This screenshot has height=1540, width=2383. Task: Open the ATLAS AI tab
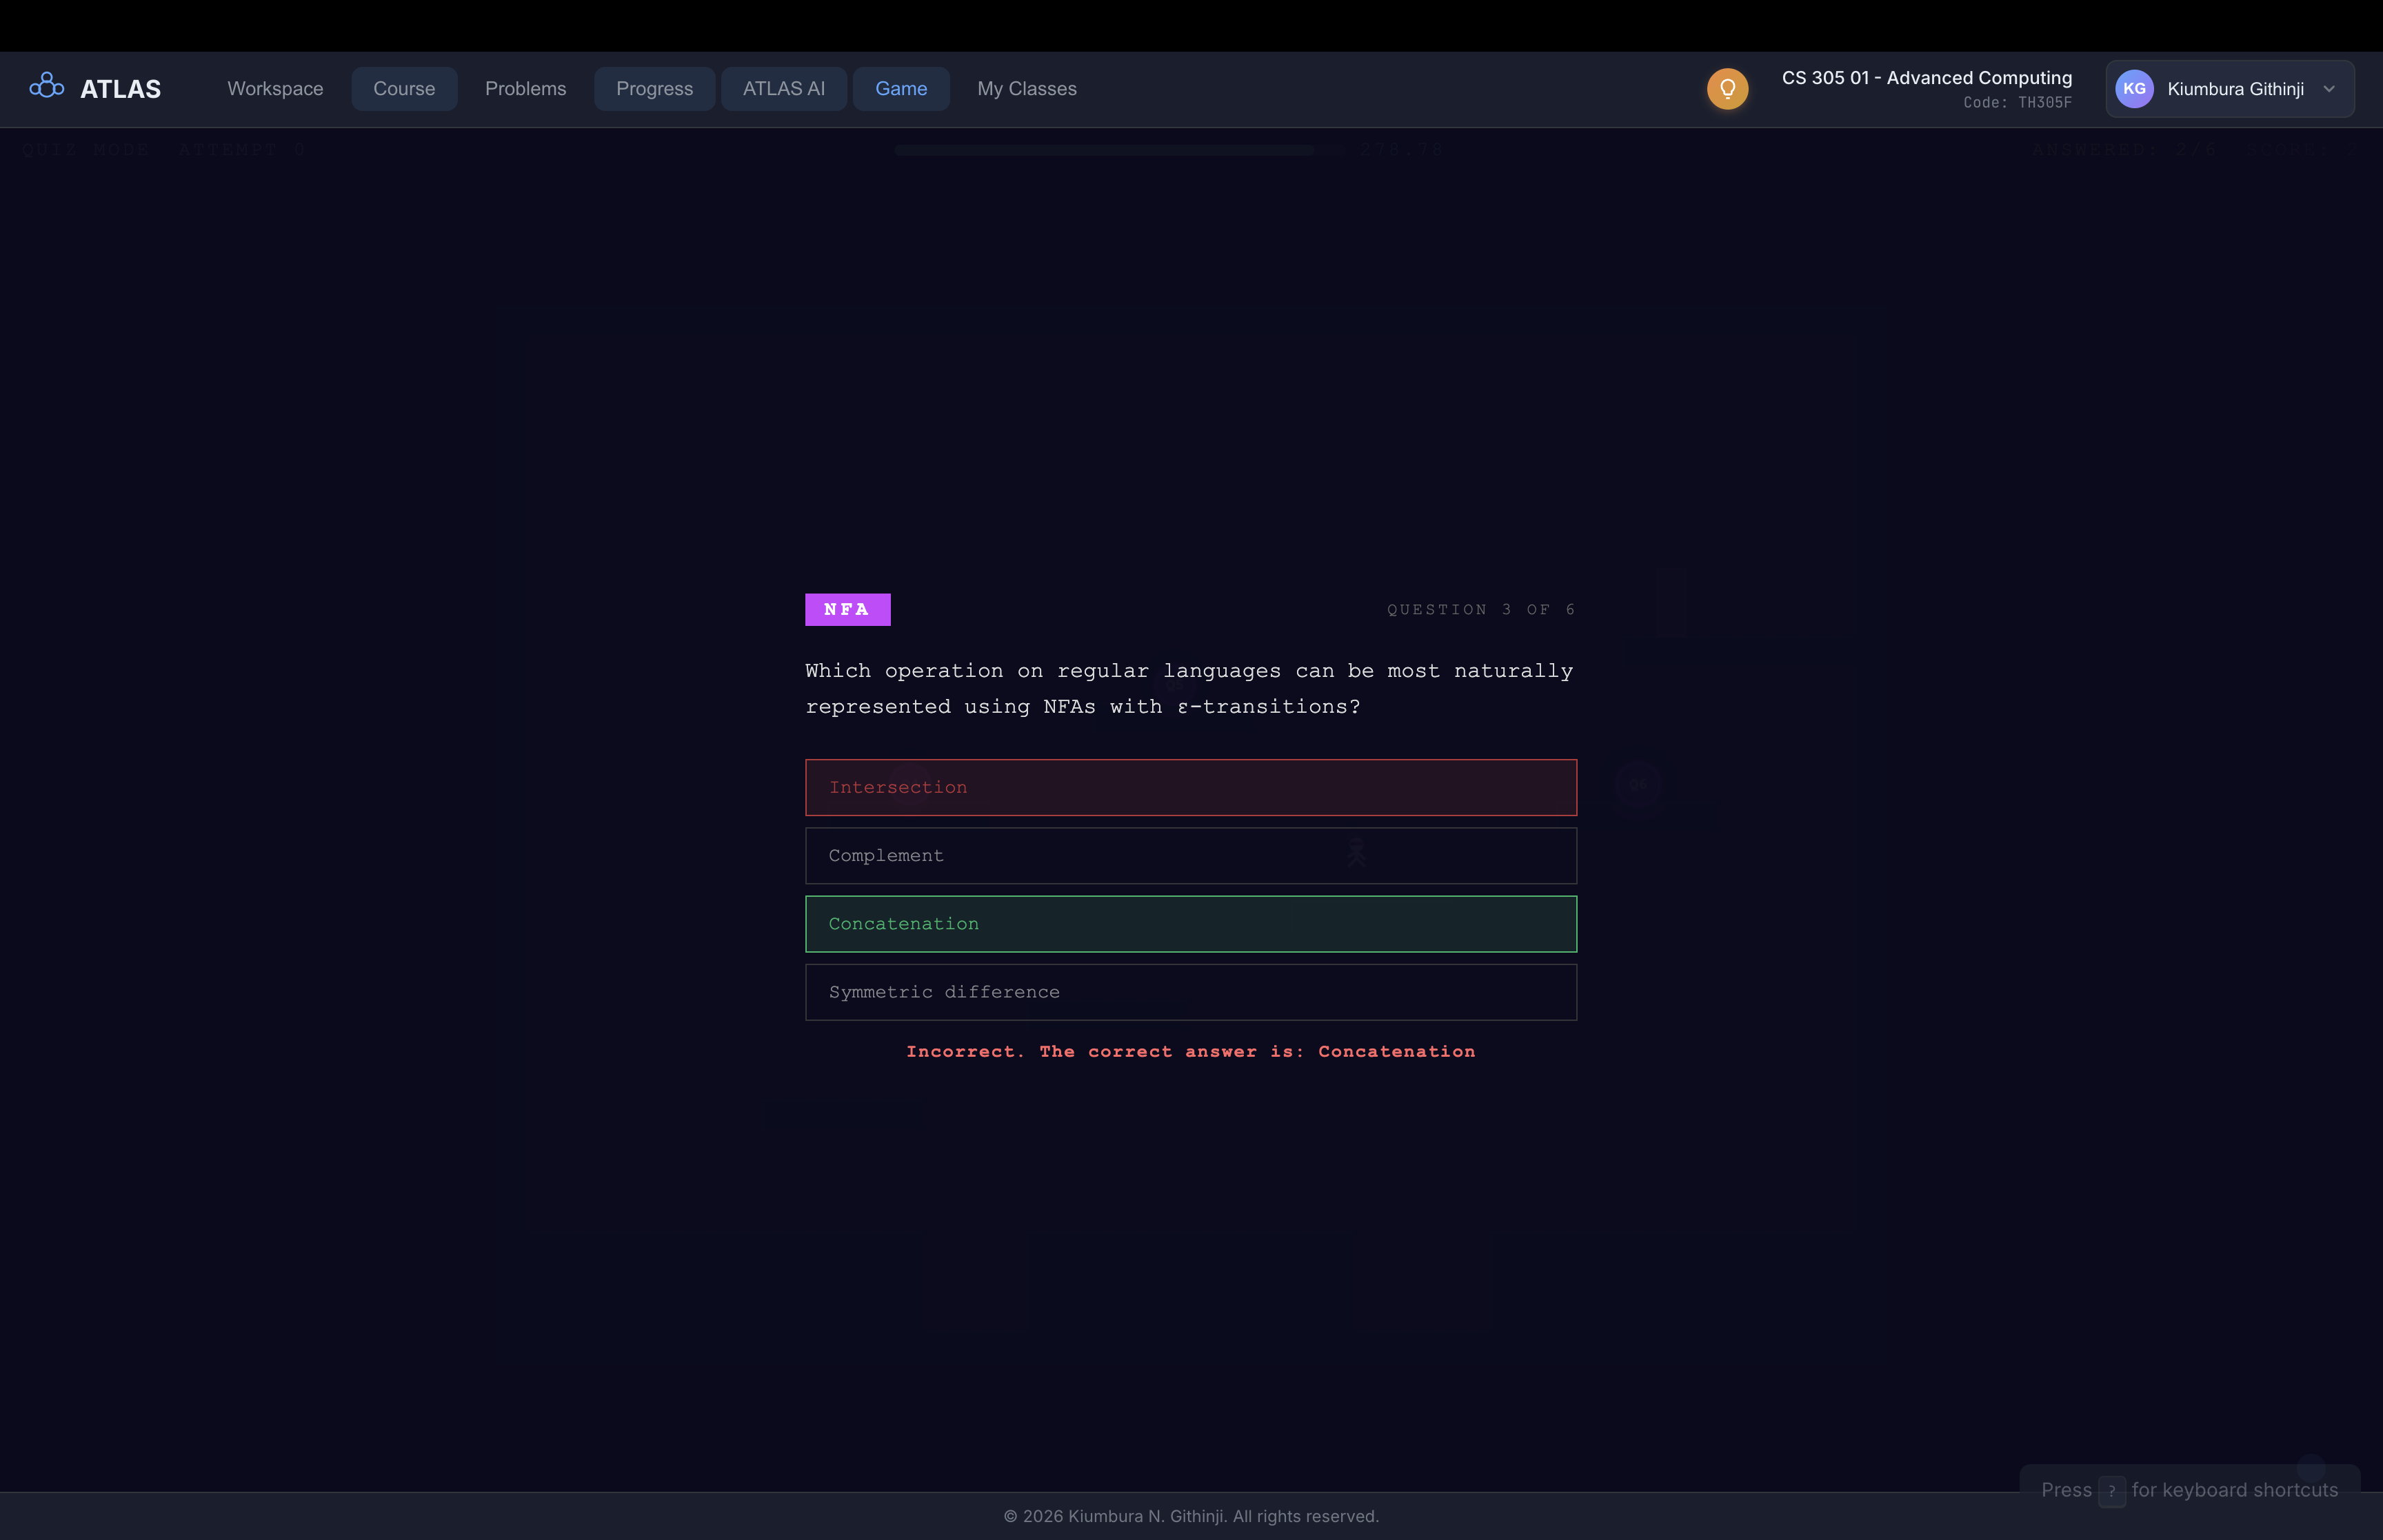click(783, 89)
